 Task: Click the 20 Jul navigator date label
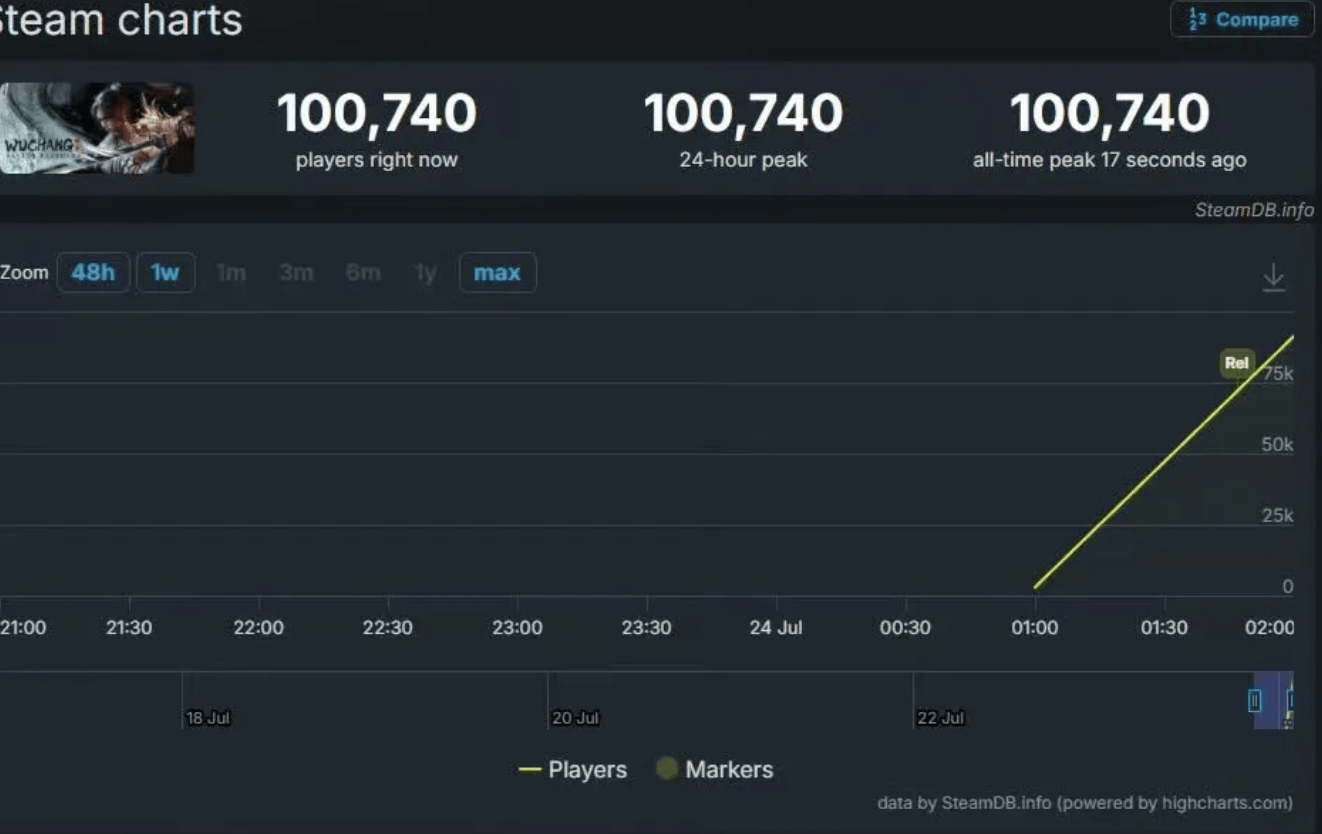click(x=575, y=718)
